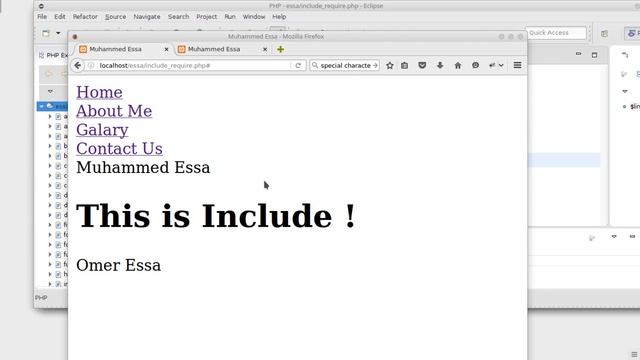640x360 pixels.
Task: Click the Firefox search field
Action: 345,65
